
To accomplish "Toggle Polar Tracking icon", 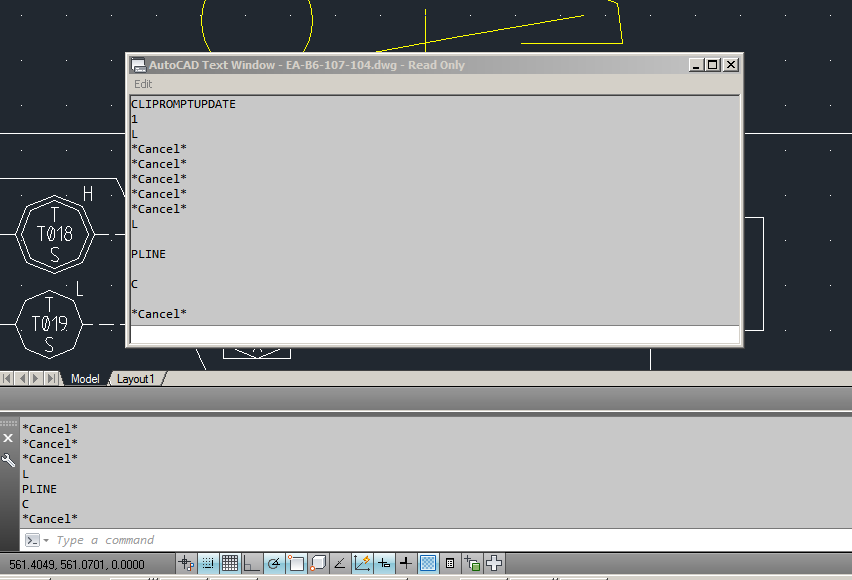I will (274, 564).
